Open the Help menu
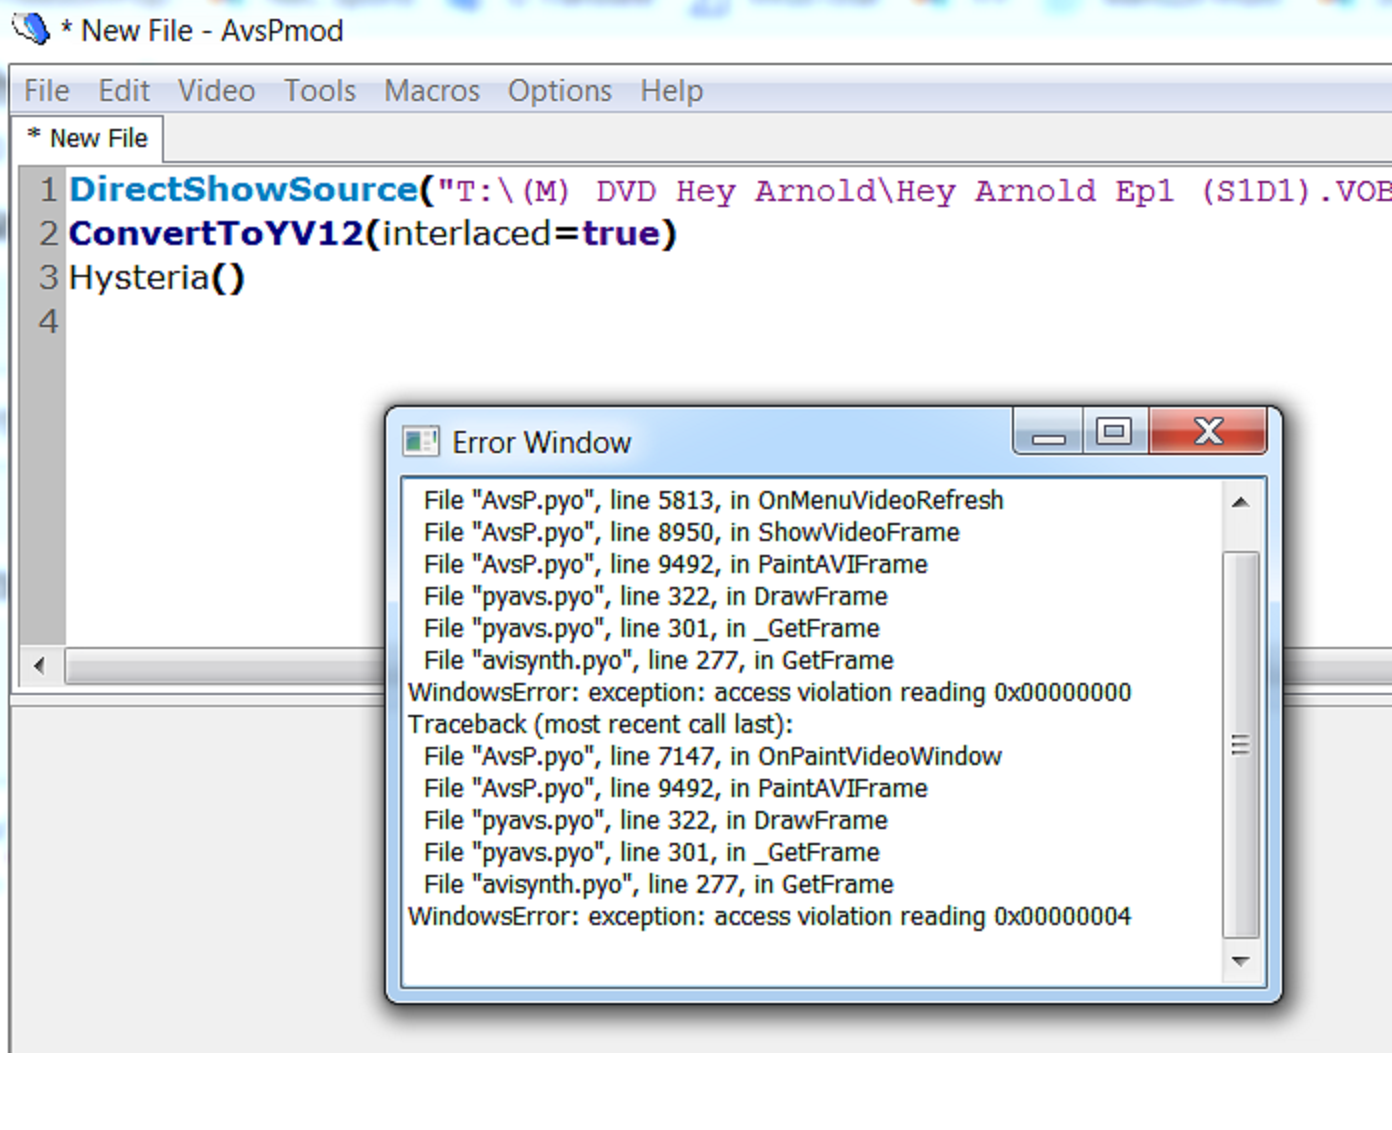Viewport: 1392px width, 1130px height. pos(672,91)
